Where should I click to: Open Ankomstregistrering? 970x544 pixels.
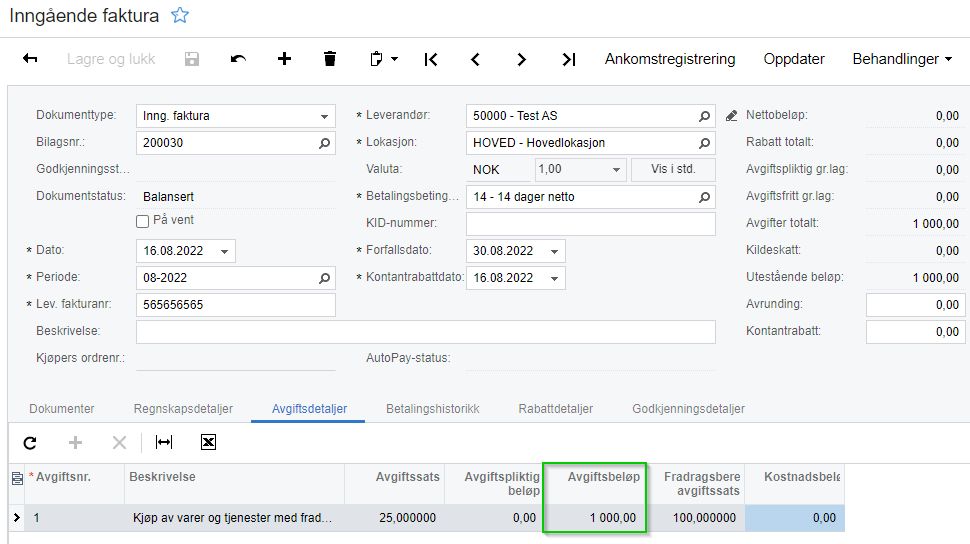[x=670, y=59]
